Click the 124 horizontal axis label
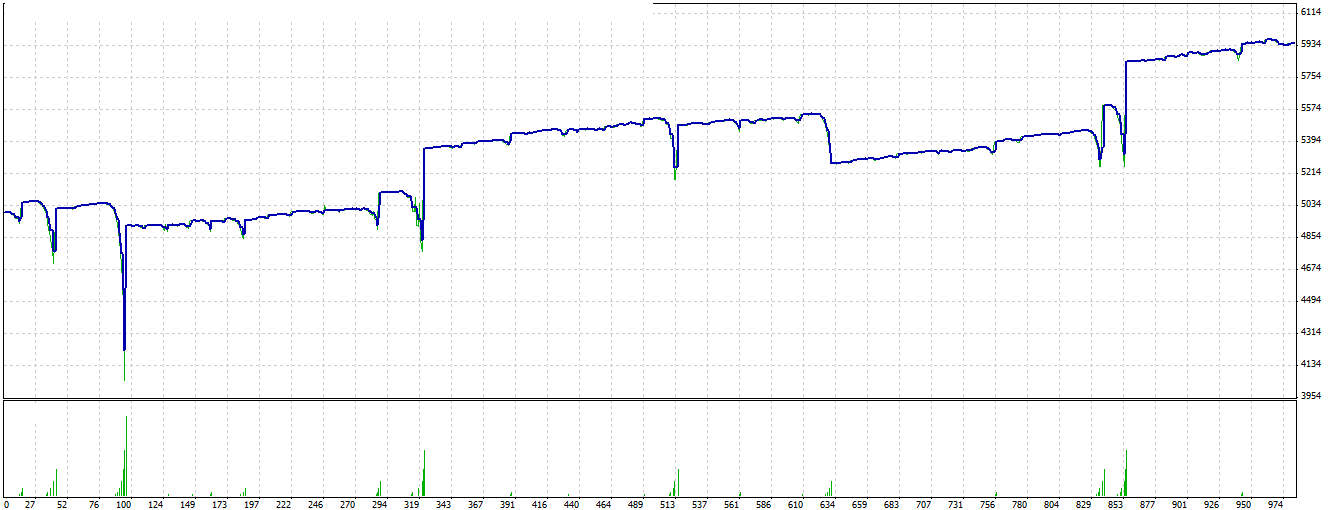This screenshot has height=510, width=1329. pyautogui.click(x=156, y=504)
